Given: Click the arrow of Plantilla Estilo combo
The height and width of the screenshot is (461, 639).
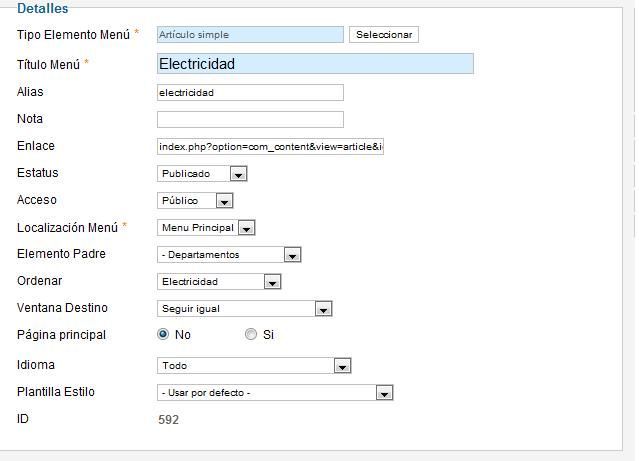Looking at the screenshot, I should [x=384, y=393].
